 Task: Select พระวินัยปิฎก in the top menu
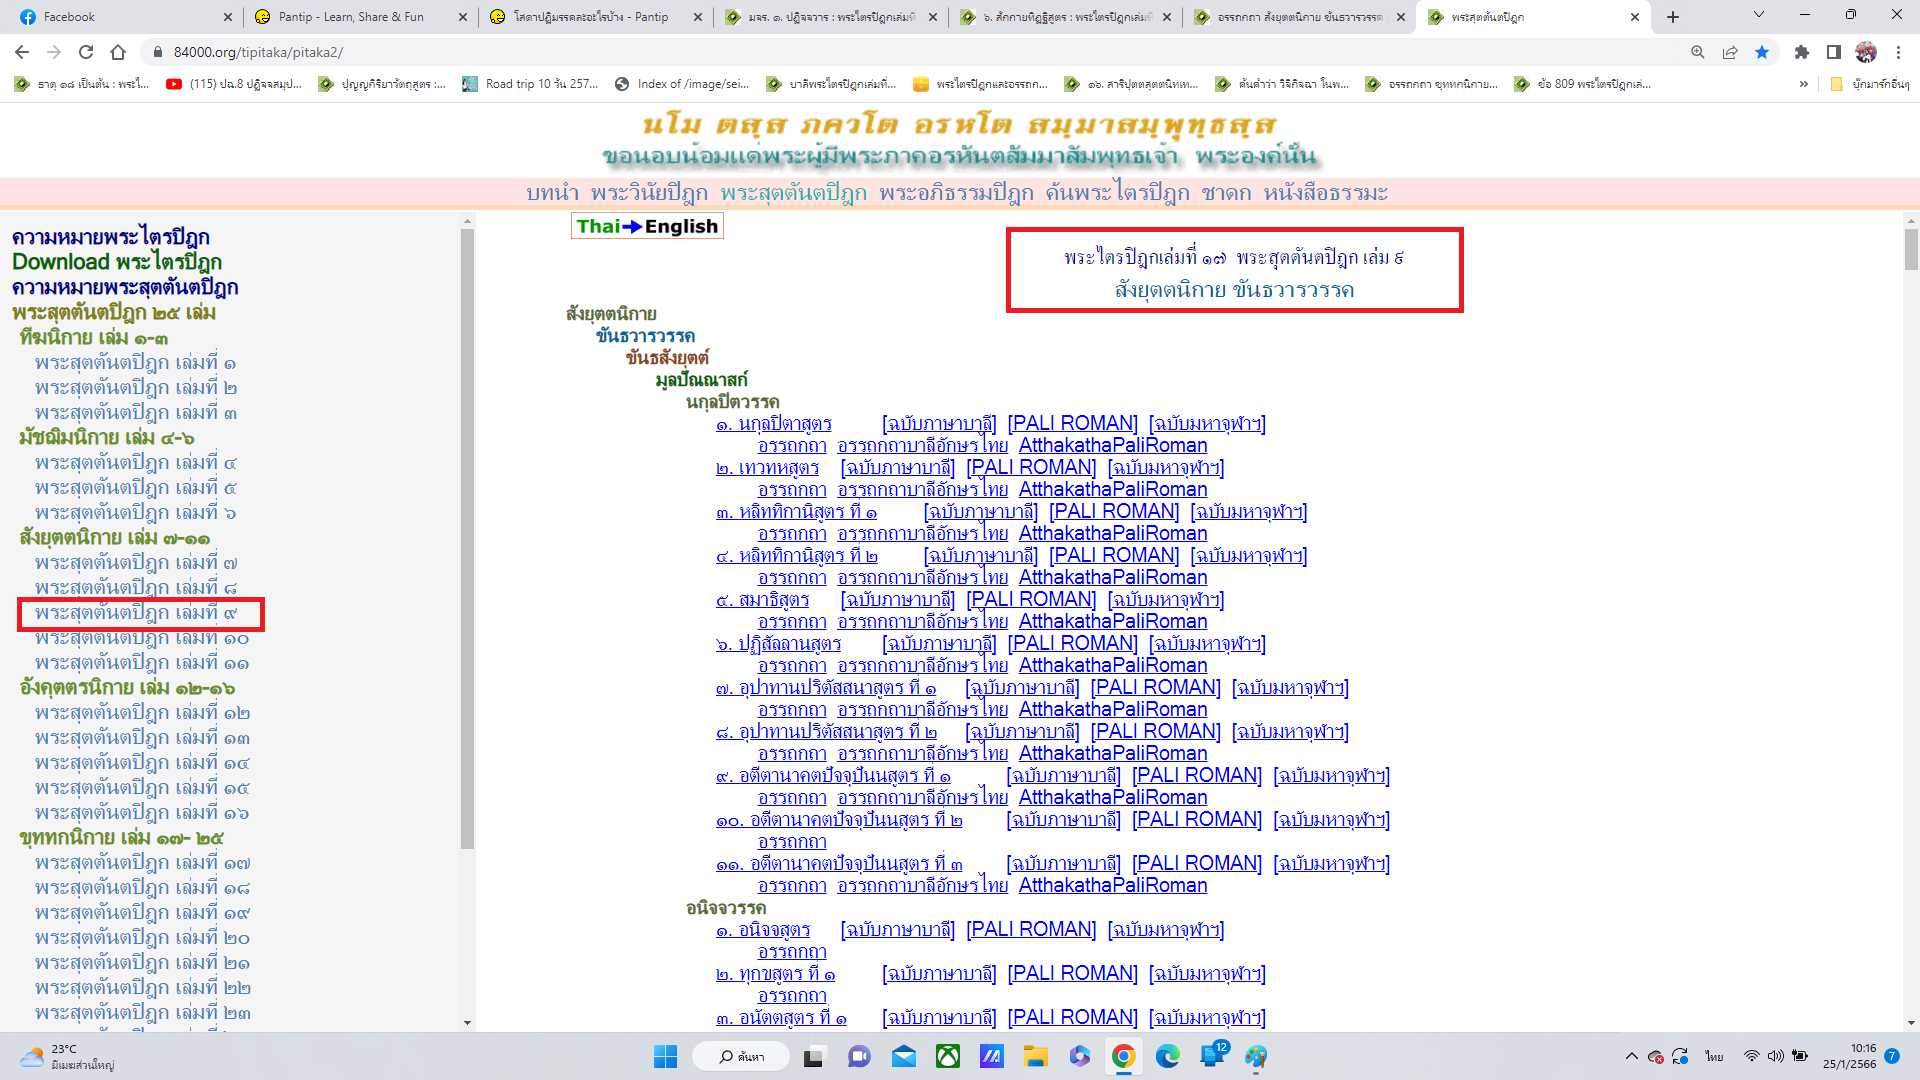tap(649, 193)
